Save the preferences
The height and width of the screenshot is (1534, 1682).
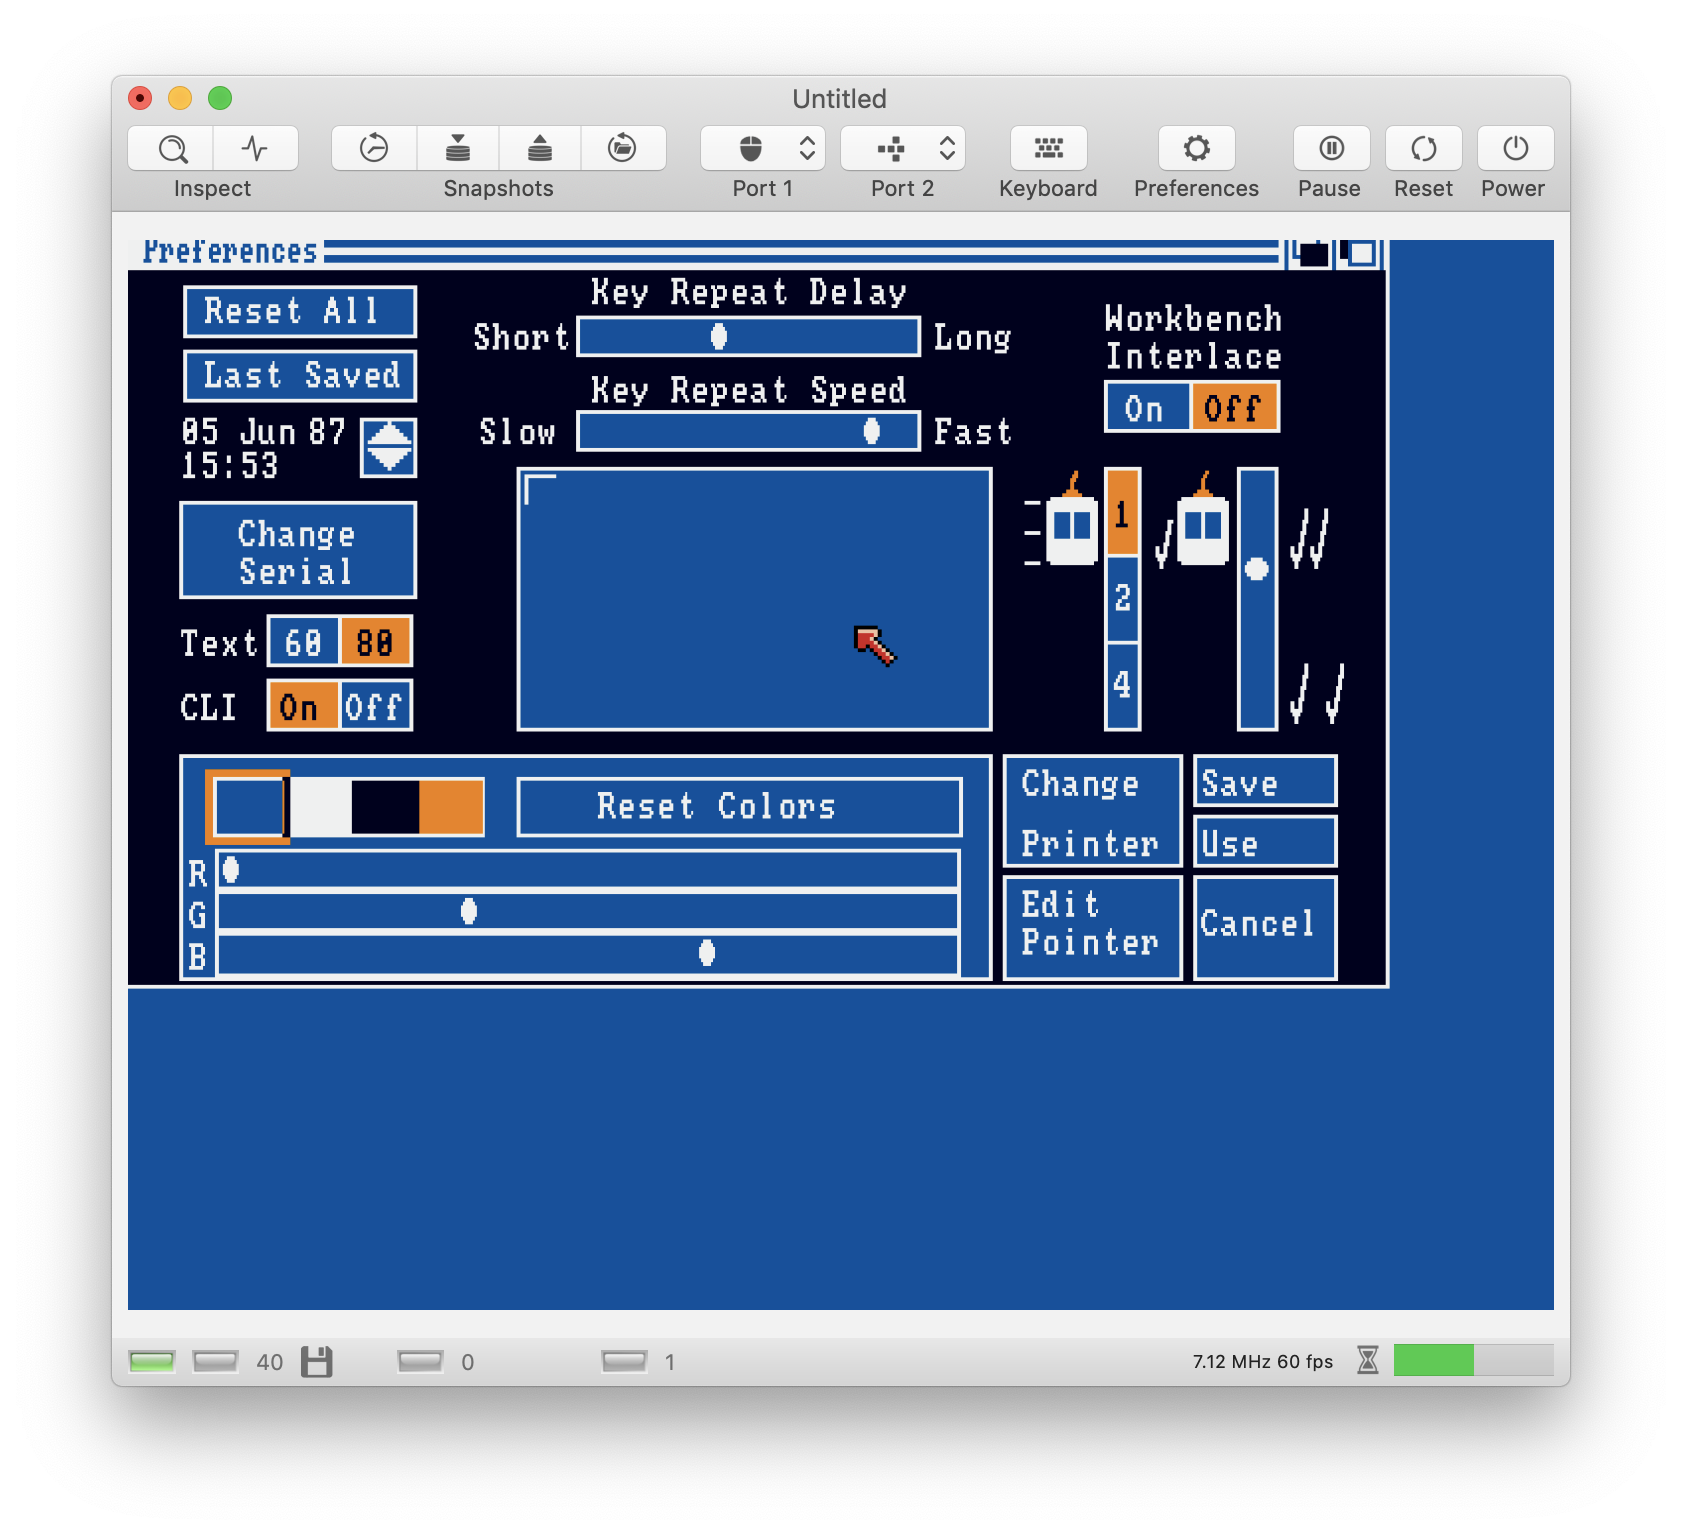1265,782
